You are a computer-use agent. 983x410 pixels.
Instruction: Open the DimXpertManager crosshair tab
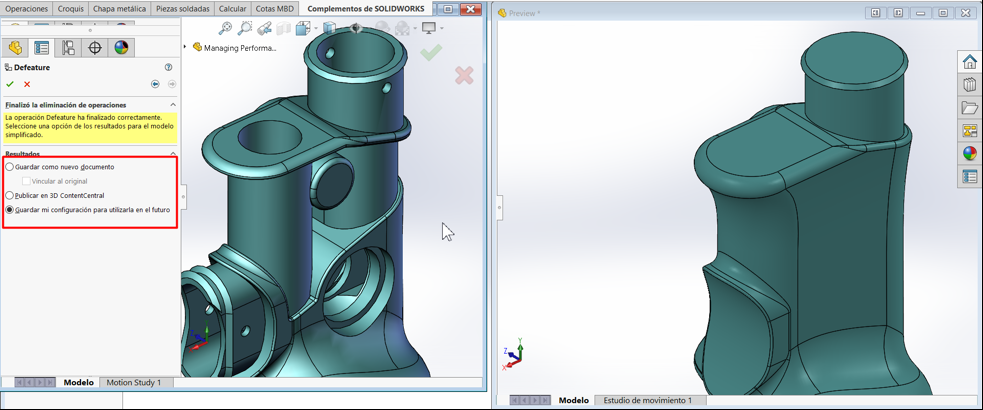(x=95, y=48)
